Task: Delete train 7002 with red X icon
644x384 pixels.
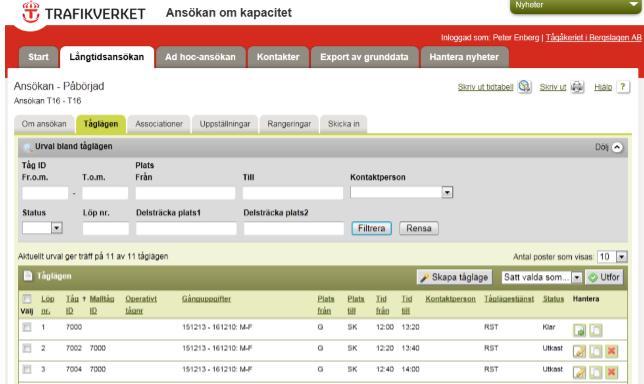Action: click(x=612, y=351)
